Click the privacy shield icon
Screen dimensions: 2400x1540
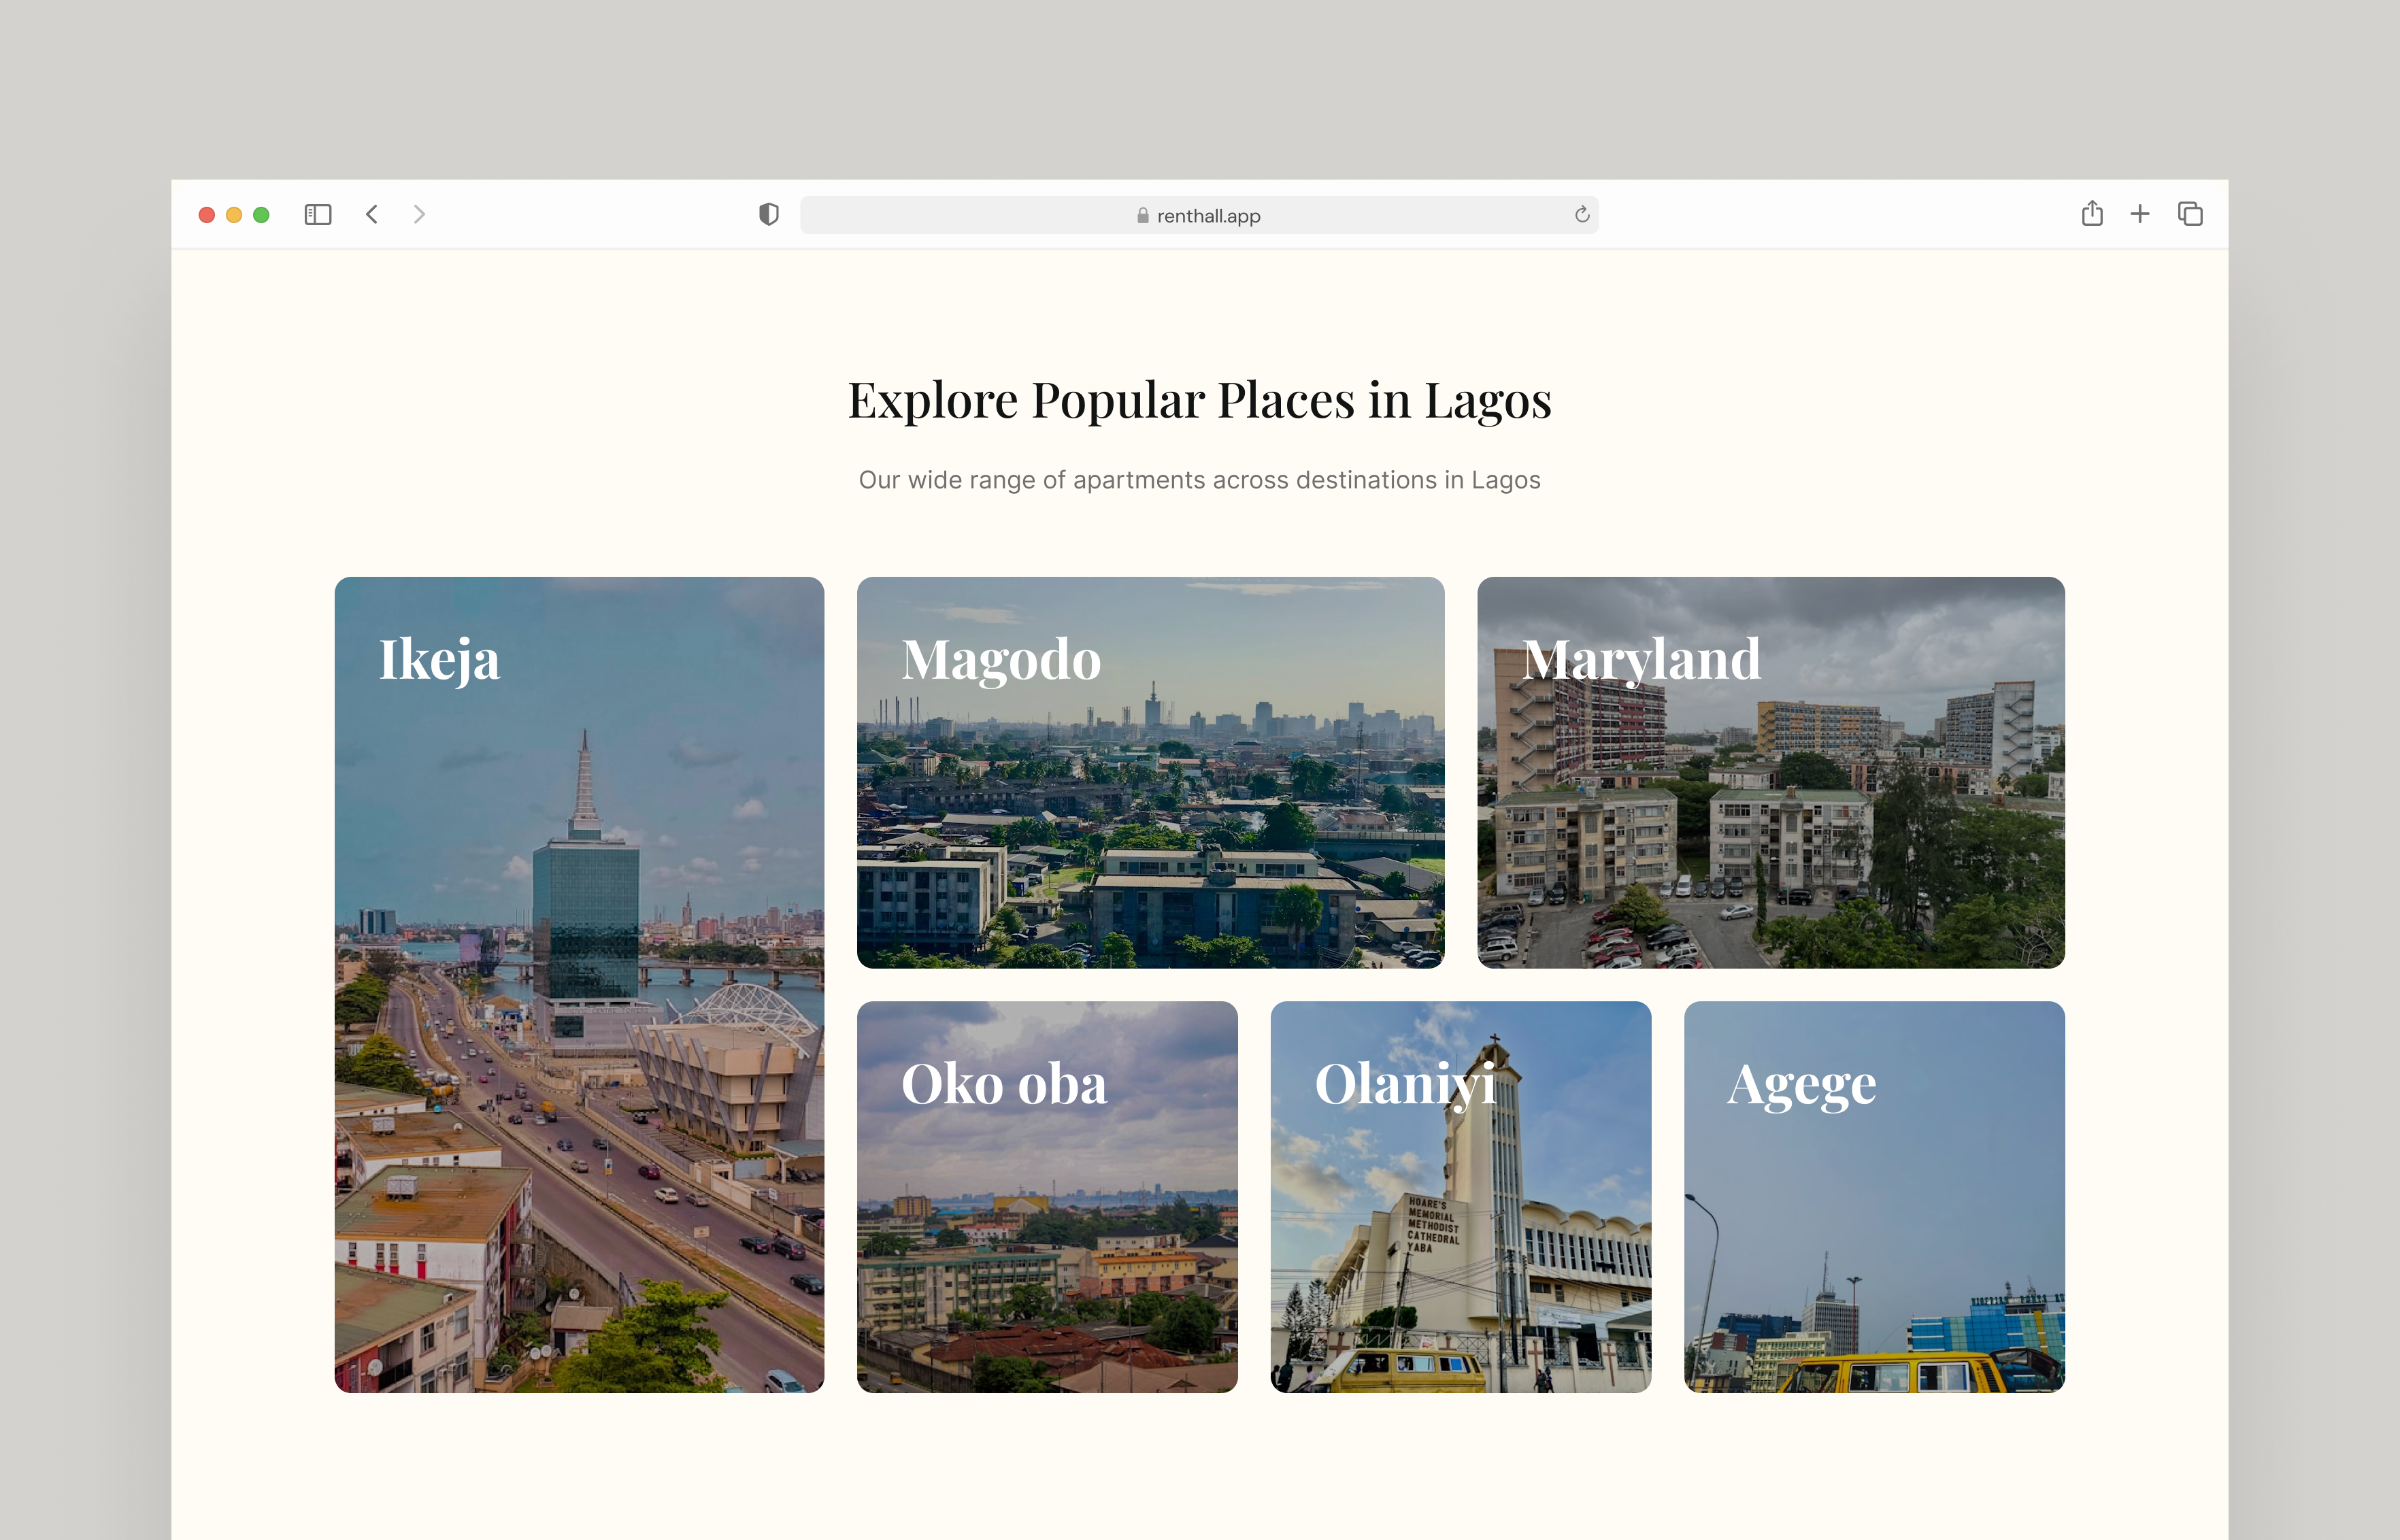(x=768, y=214)
